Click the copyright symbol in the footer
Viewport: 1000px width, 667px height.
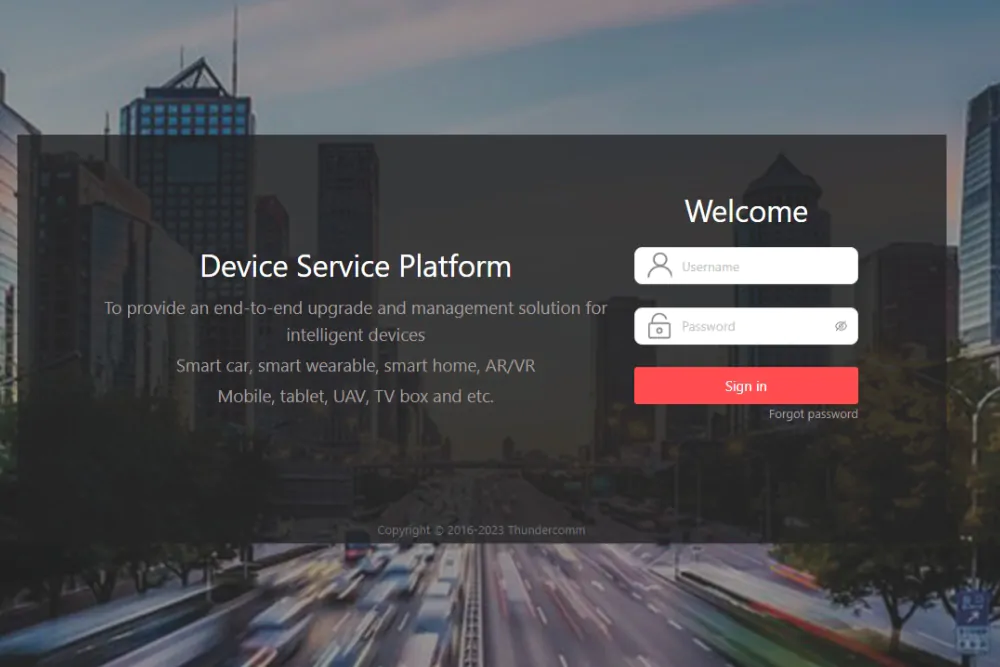pyautogui.click(x=439, y=530)
